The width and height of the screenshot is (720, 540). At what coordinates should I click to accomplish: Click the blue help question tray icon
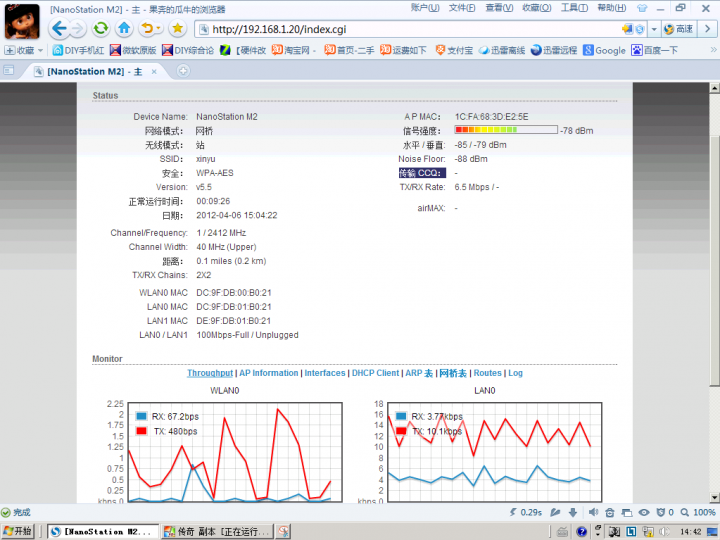pyautogui.click(x=581, y=532)
